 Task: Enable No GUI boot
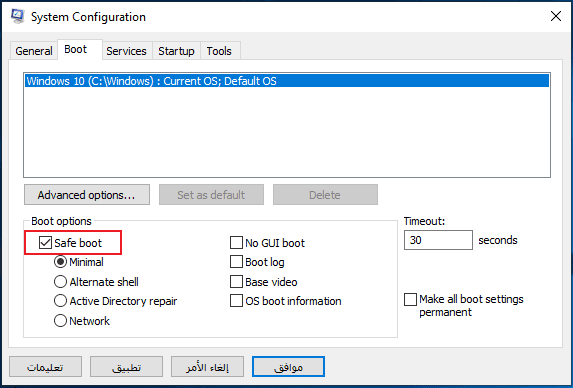236,243
